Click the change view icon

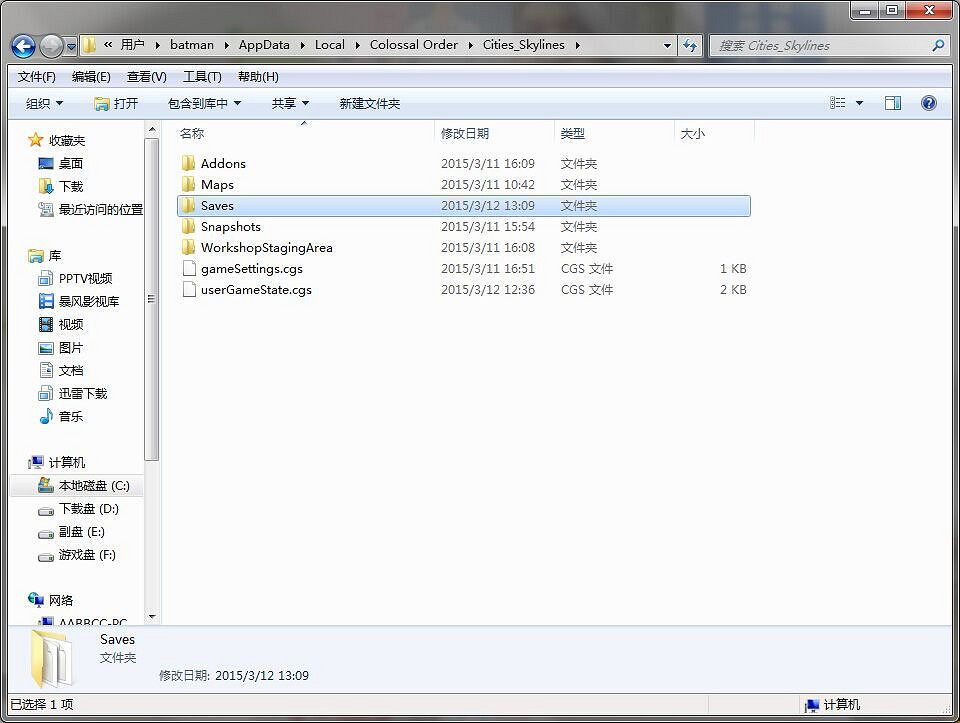tap(838, 103)
